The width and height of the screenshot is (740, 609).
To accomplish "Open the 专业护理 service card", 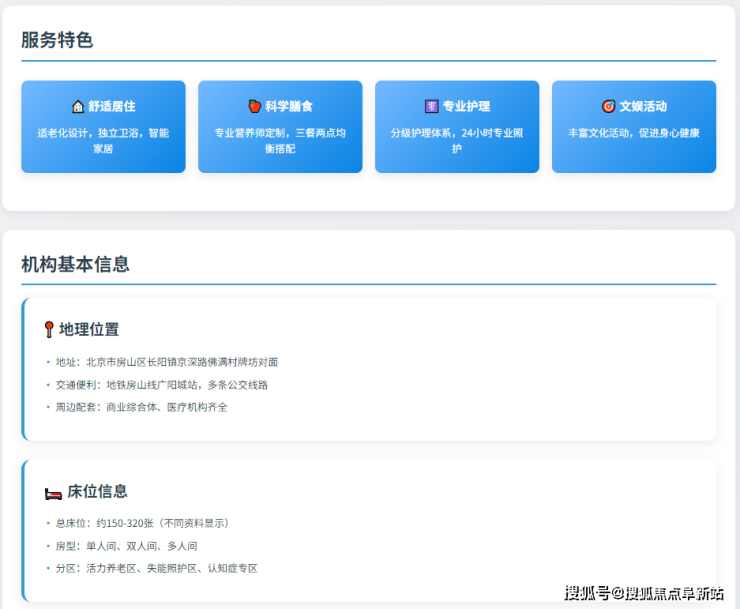I will click(x=457, y=127).
